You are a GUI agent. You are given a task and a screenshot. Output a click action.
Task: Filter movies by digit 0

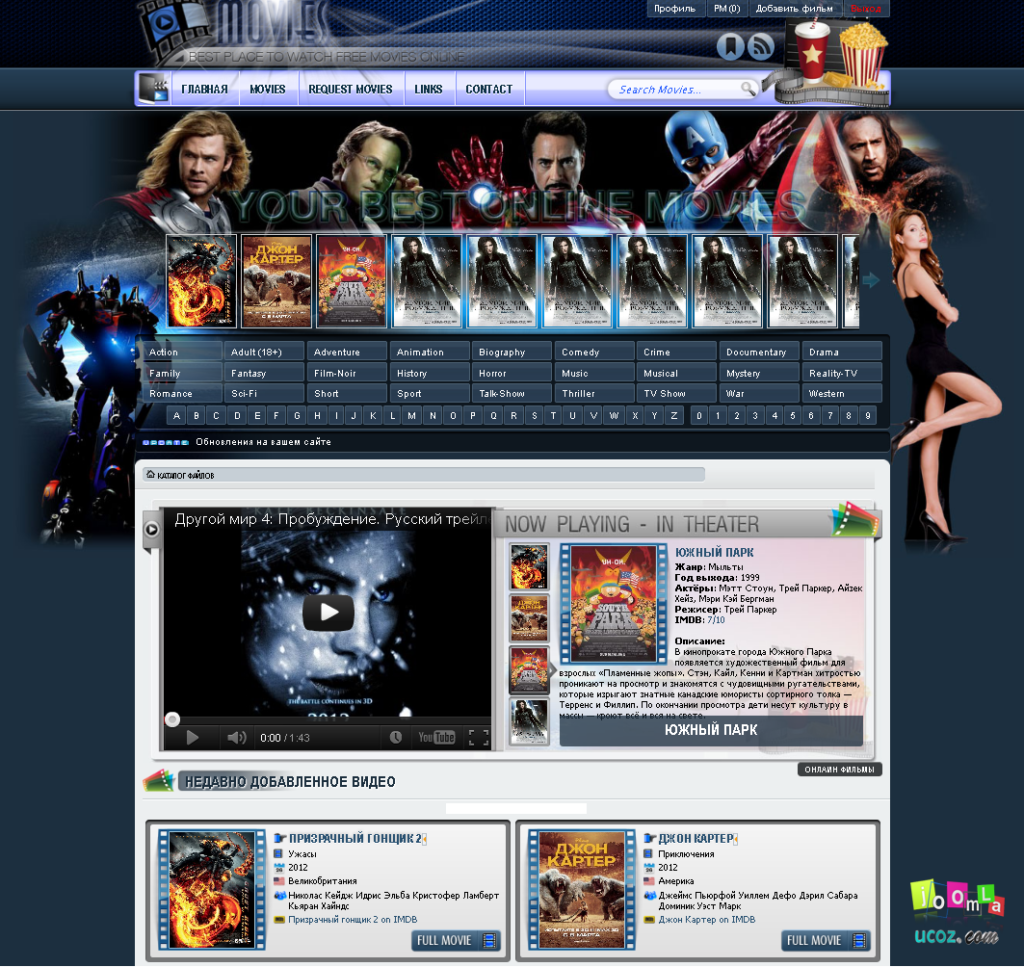[699, 415]
